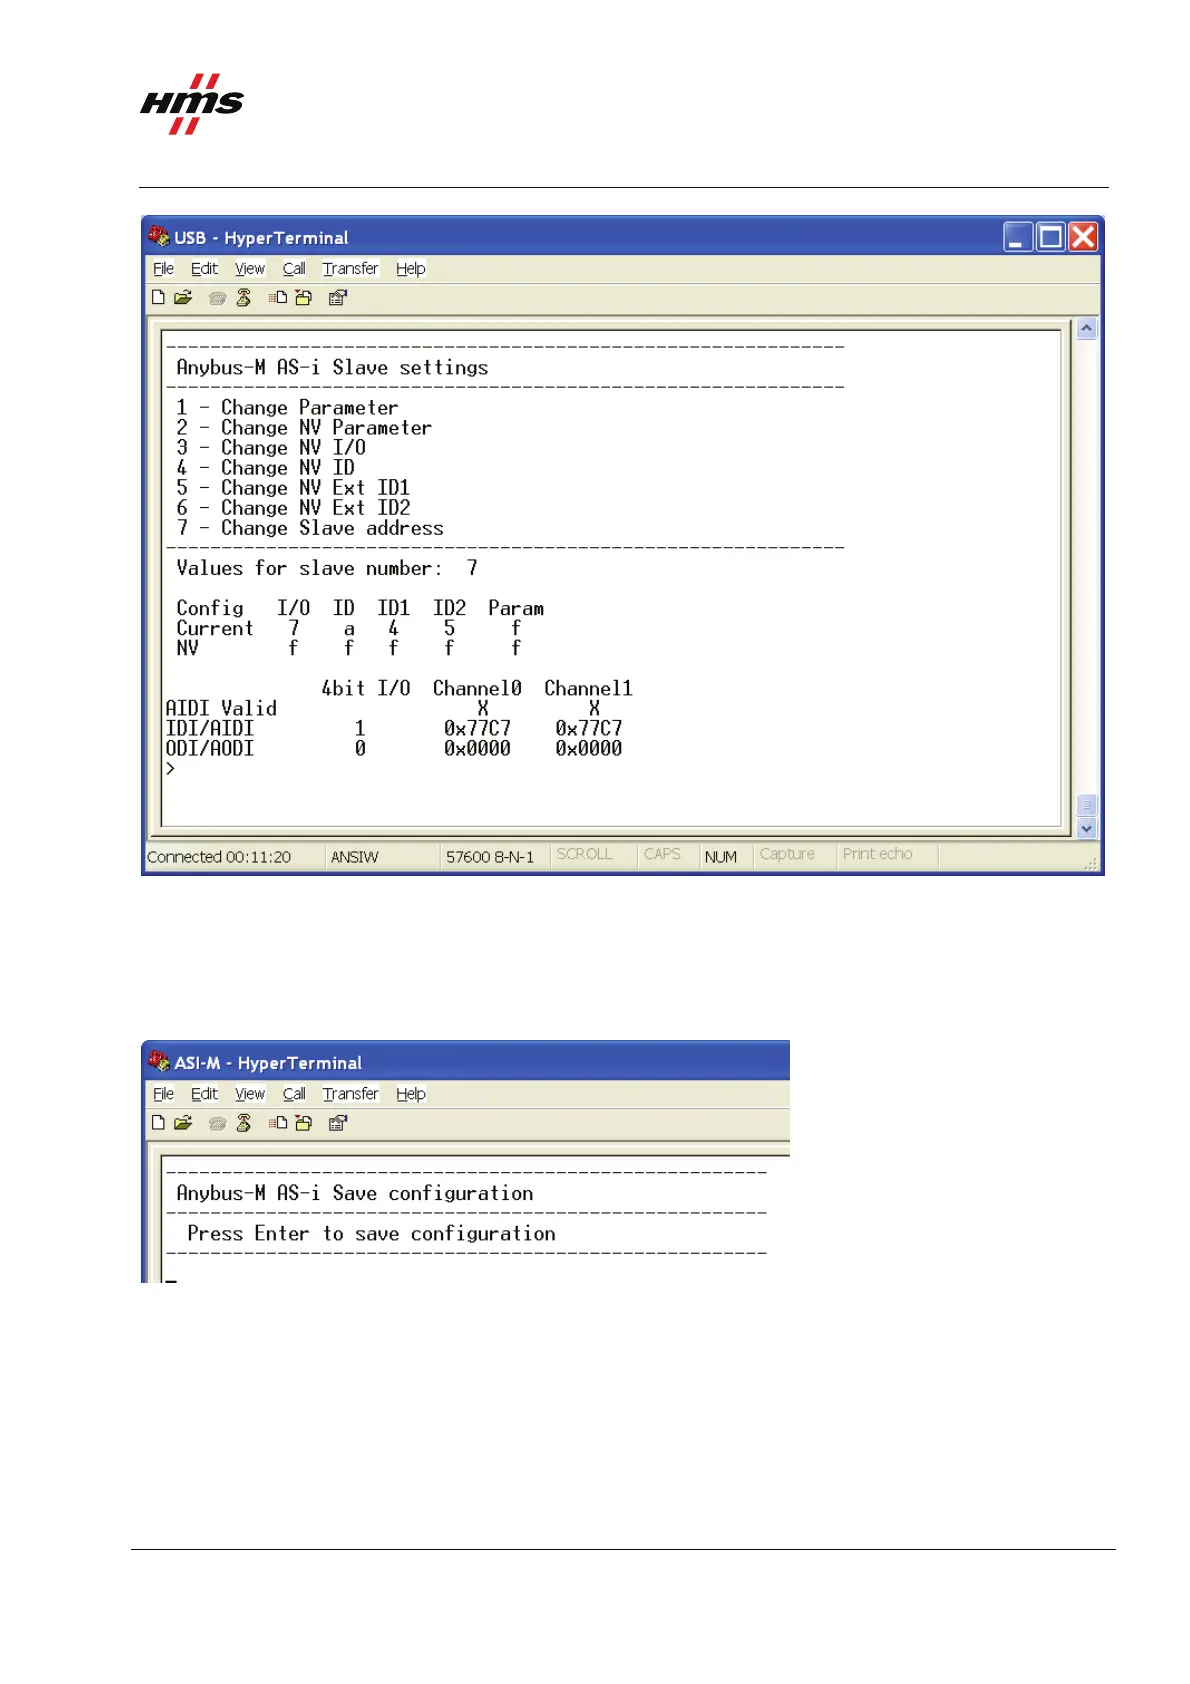Open File menu in ASI-M HyperTerminal
The height and width of the screenshot is (1684, 1190).
[x=163, y=1093]
